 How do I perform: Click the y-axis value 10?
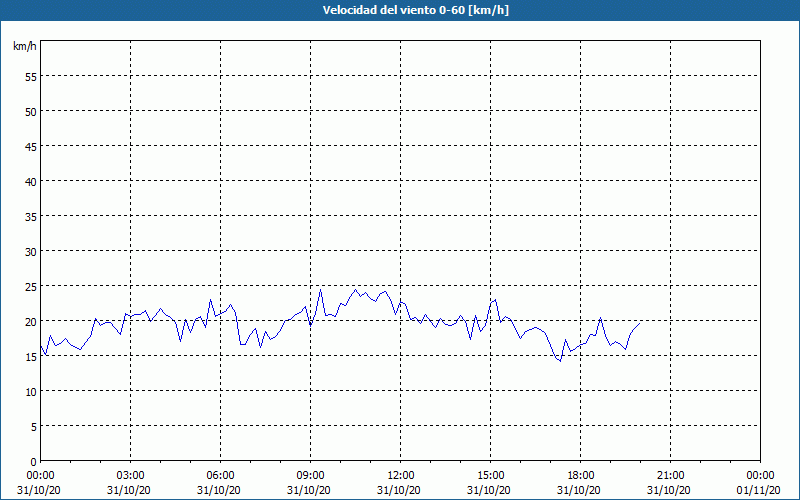(31, 392)
